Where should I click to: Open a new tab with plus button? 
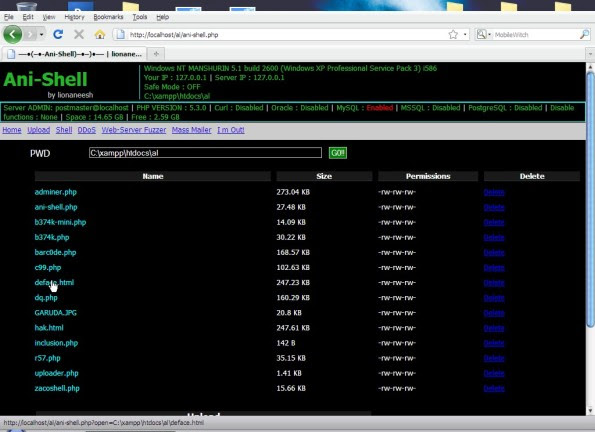click(x=156, y=54)
